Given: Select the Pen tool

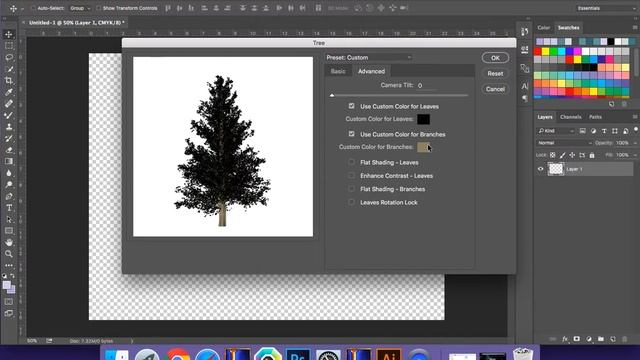Looking at the screenshot, I should (9, 196).
